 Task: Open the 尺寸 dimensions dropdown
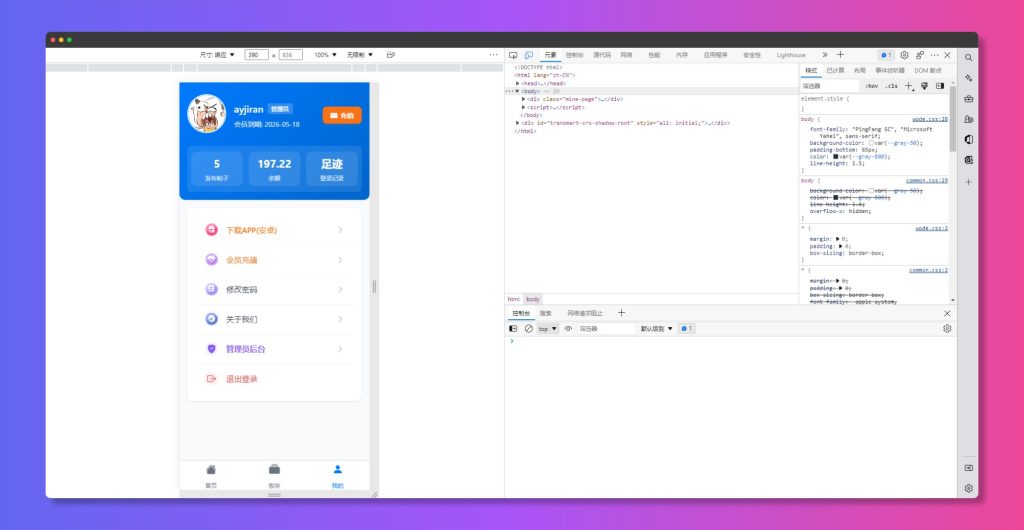[x=217, y=55]
